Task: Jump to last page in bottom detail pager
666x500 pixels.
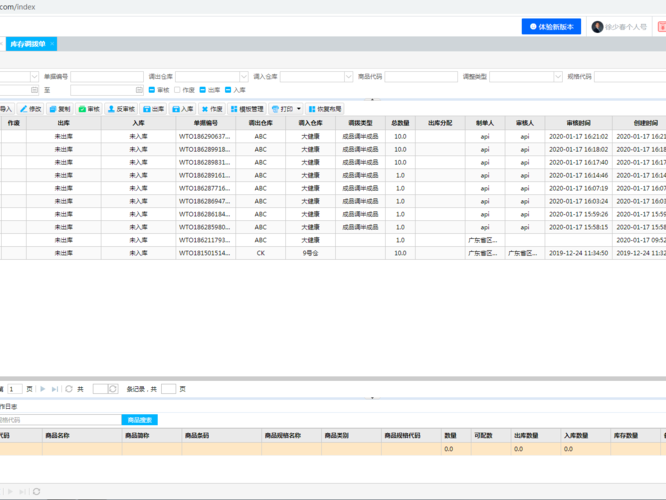Action: (23, 492)
